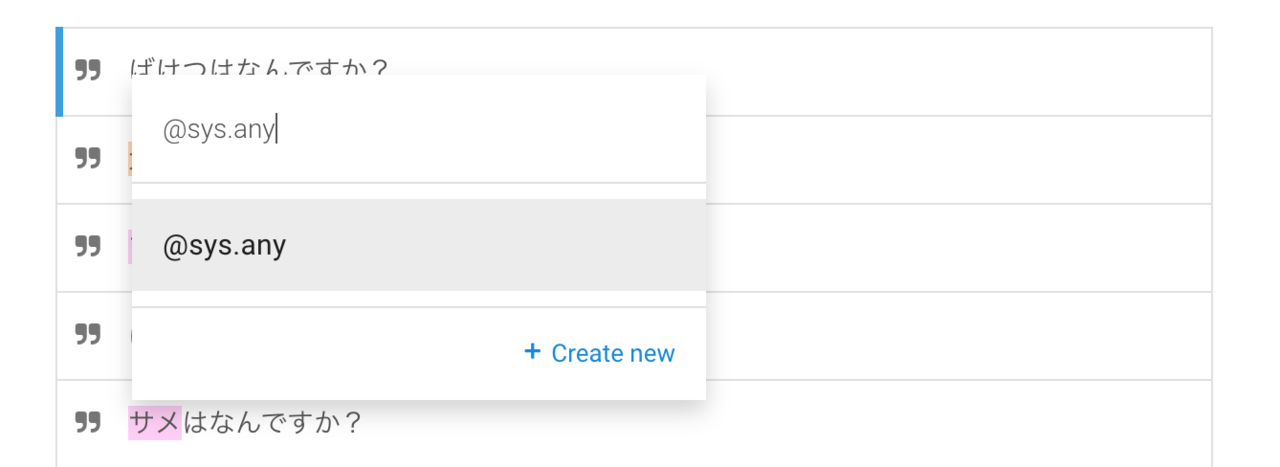
Task: Click the blank area of the fourth phrase row
Action: pos(958,336)
